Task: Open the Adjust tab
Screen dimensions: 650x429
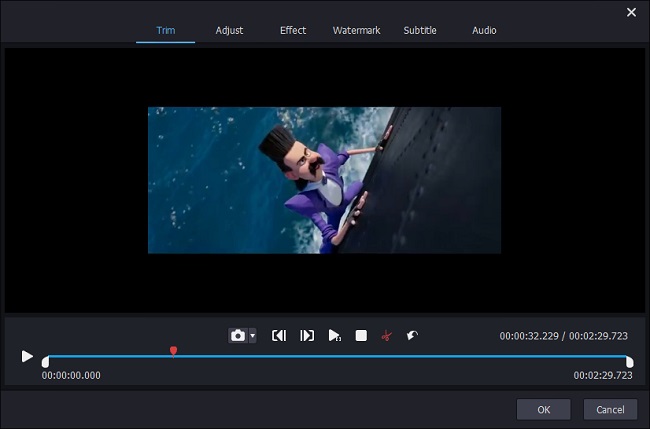Action: (229, 30)
